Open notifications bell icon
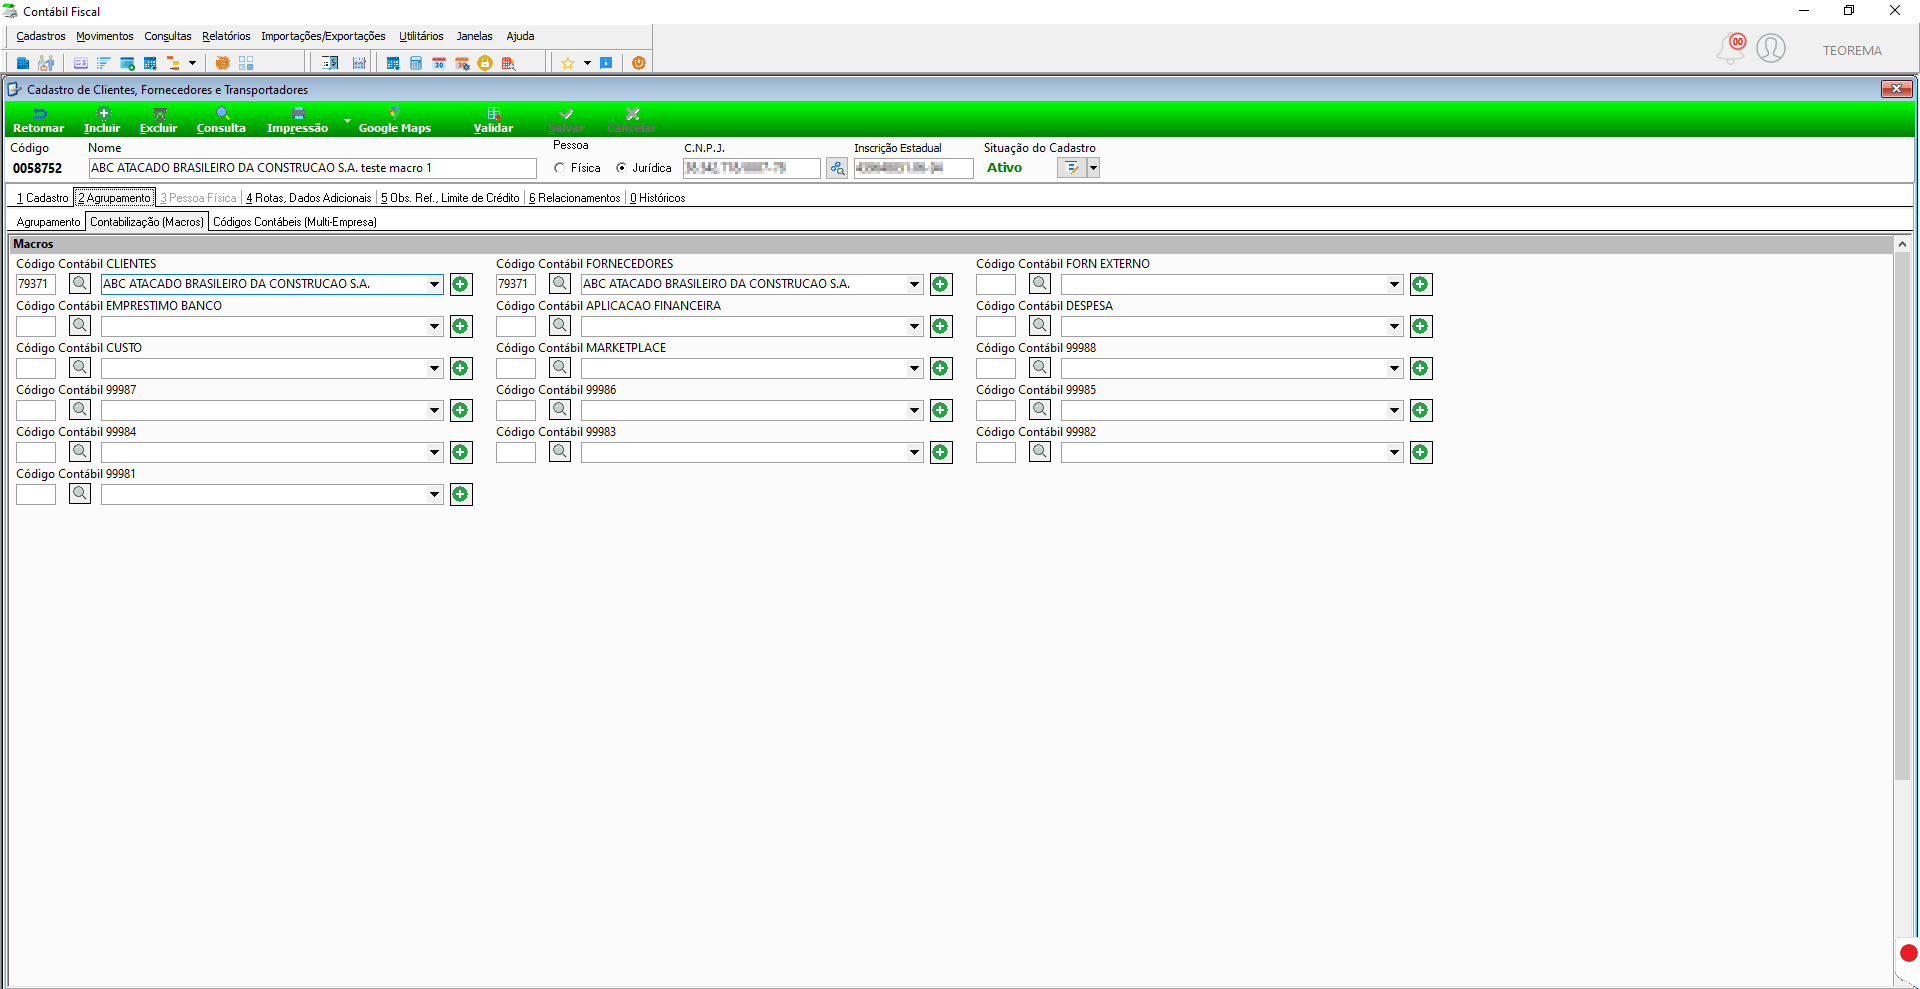 [1731, 48]
